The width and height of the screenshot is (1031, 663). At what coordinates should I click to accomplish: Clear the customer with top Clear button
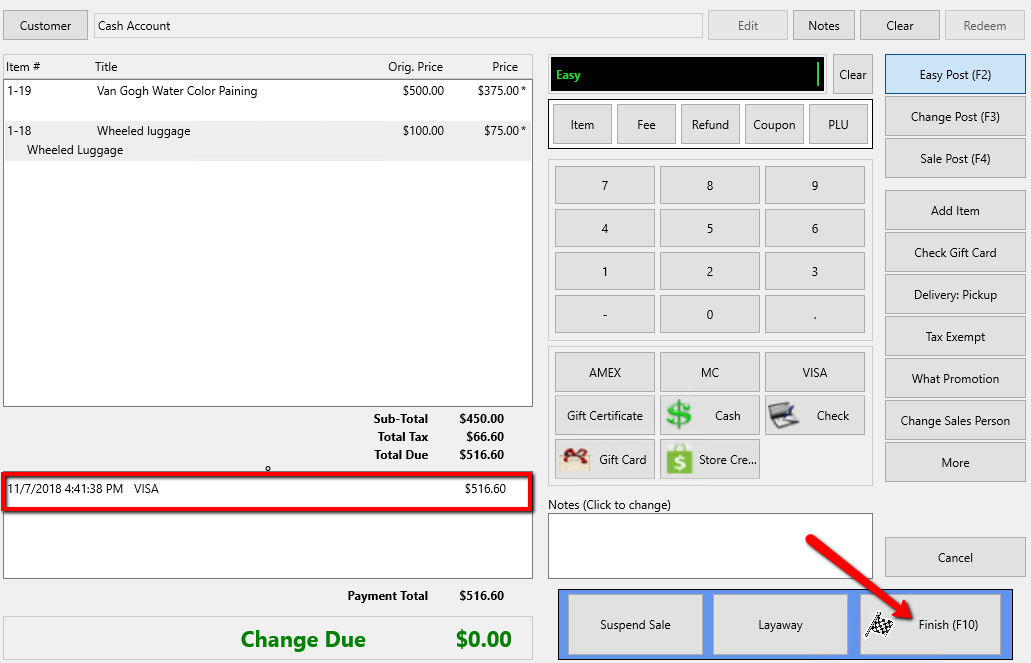(x=899, y=26)
